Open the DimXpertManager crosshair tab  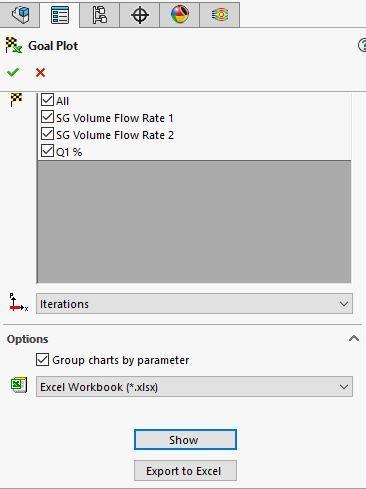coord(140,15)
